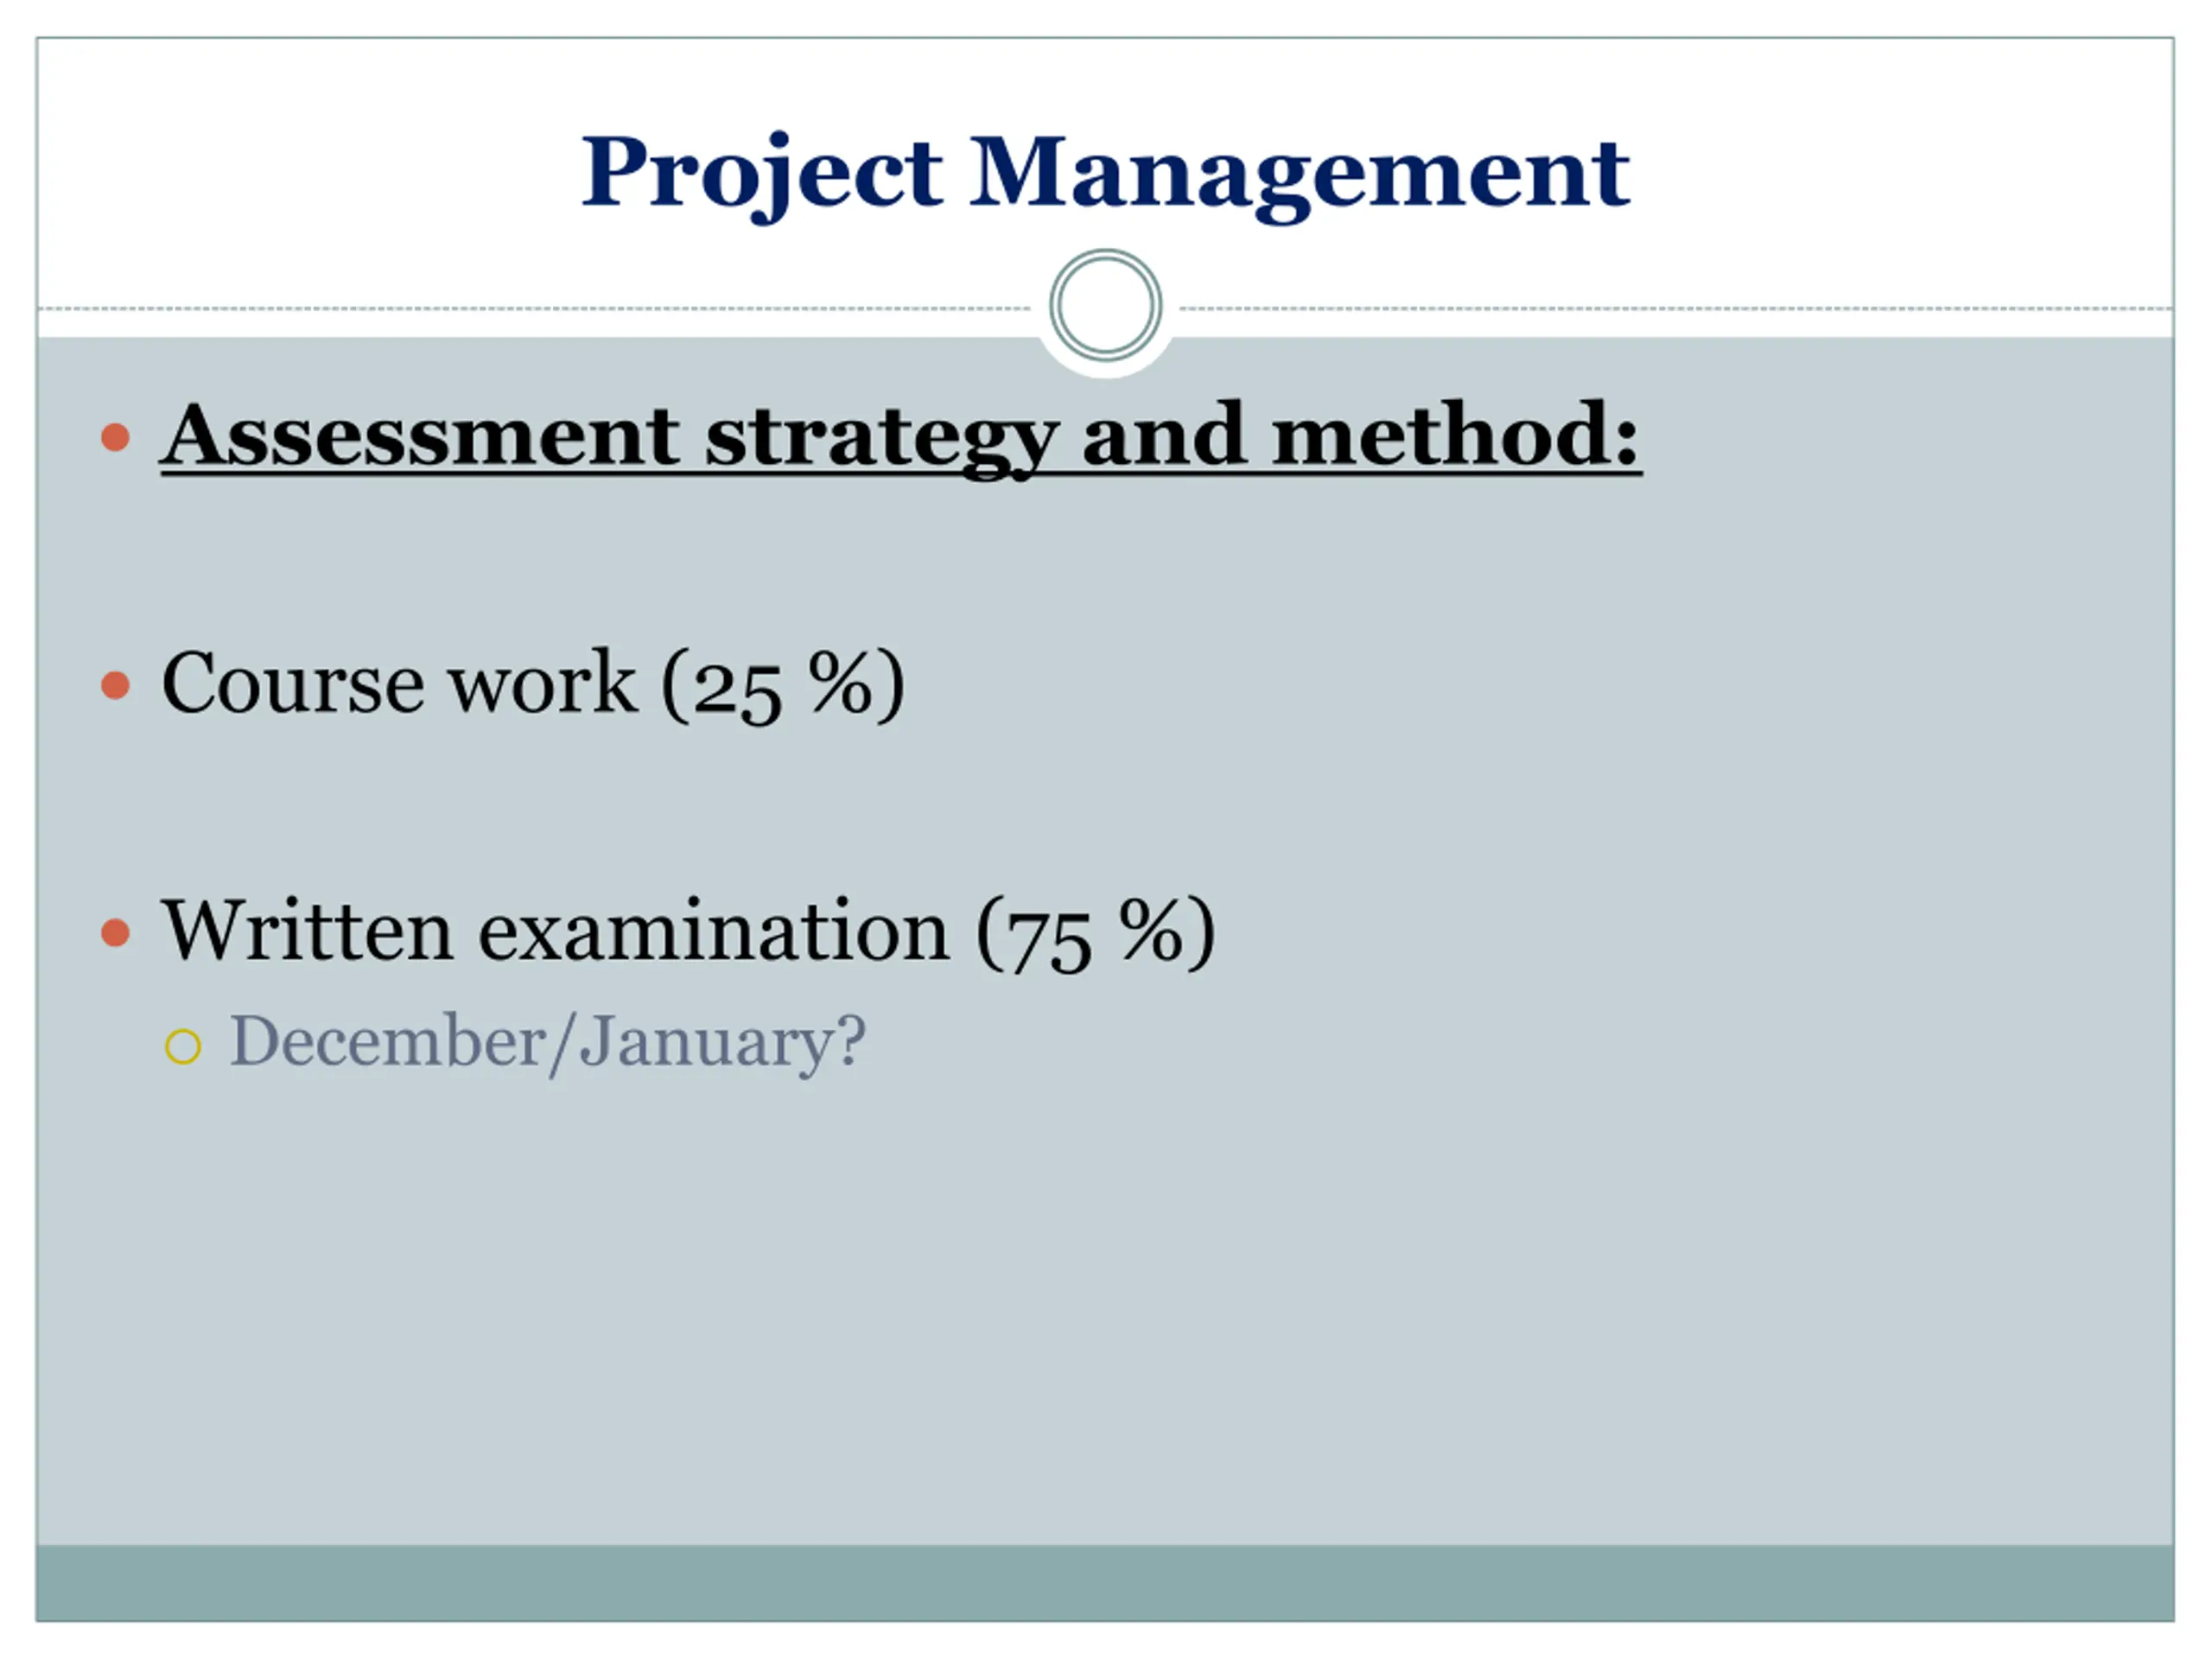This screenshot has width=2212, height=1659.
Task: Select the 'Assessment strategy and method:' heading
Action: tap(900, 438)
